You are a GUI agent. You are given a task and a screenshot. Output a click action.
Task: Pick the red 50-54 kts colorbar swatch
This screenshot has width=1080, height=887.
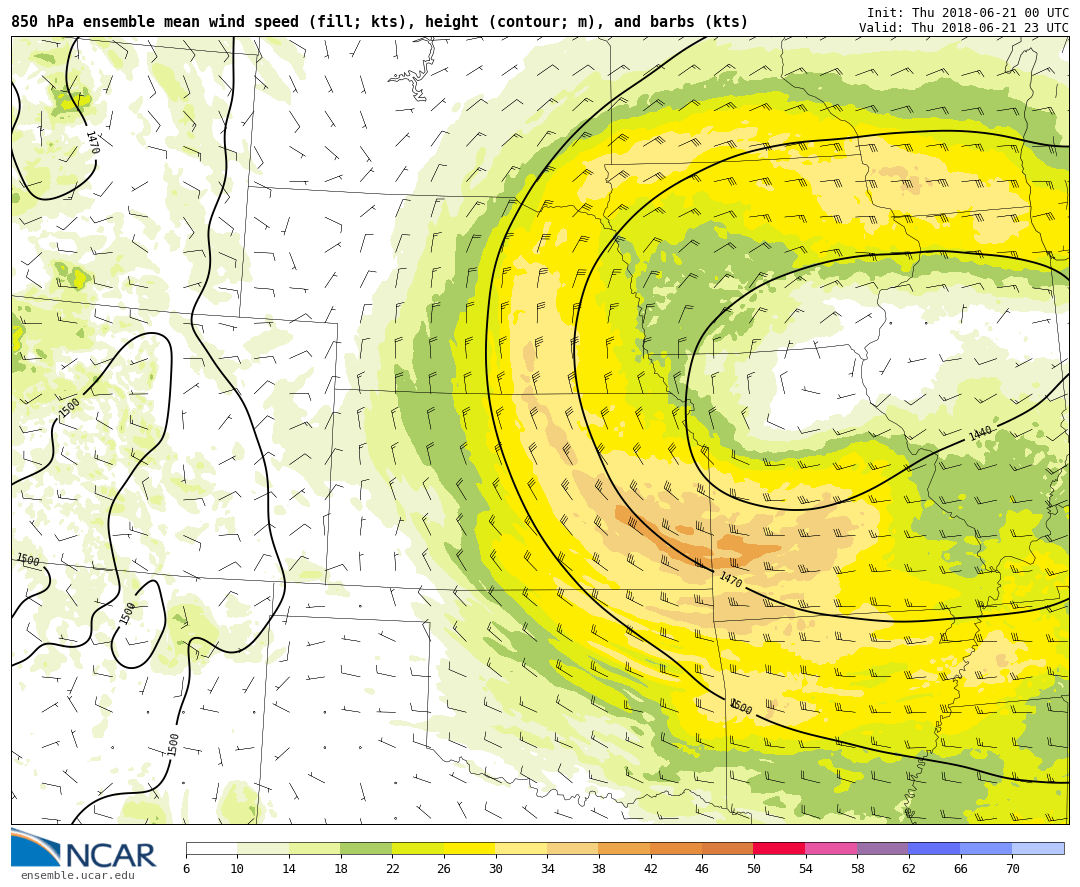point(780,848)
